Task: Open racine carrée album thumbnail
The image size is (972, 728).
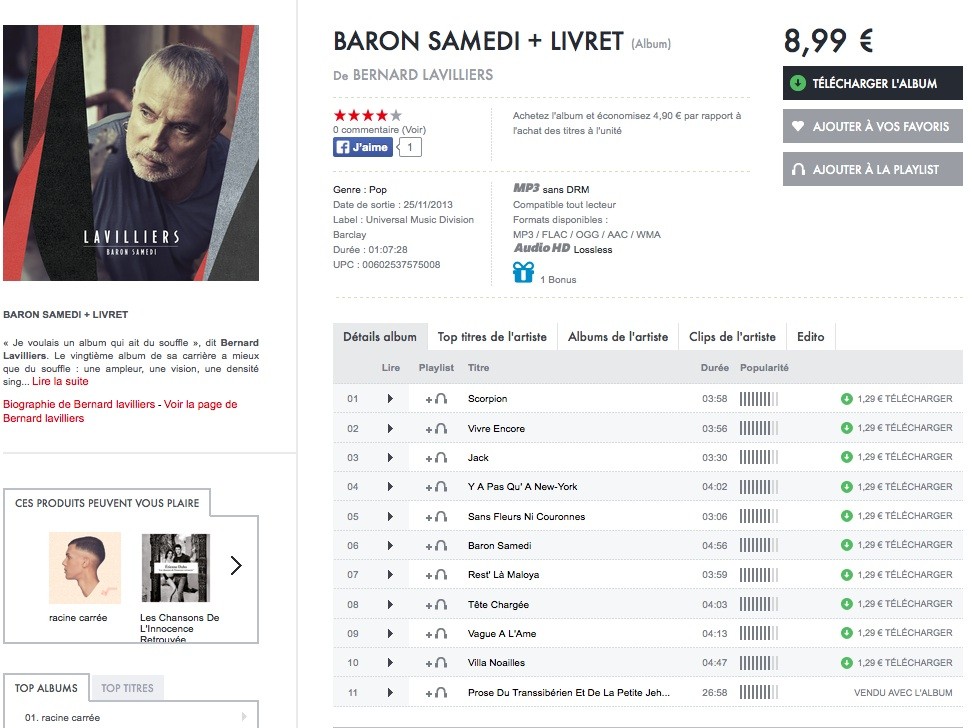Action: [85, 567]
